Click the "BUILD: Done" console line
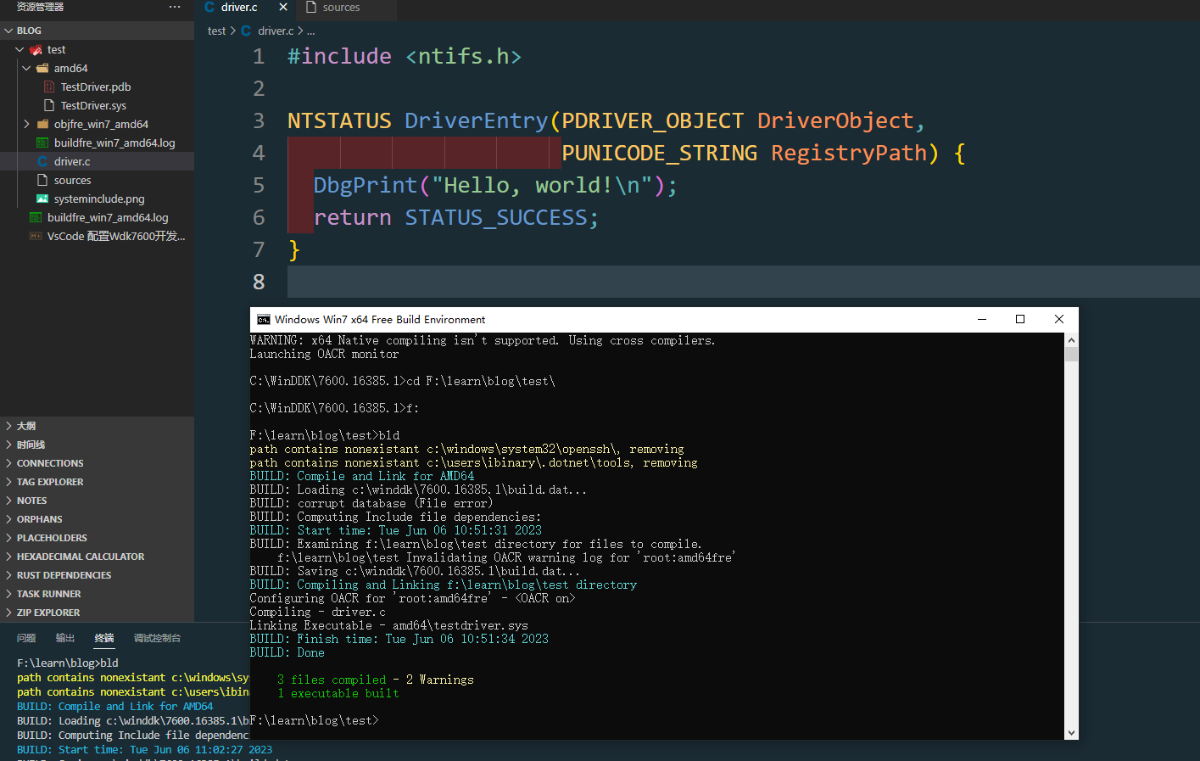Image resolution: width=1200 pixels, height=761 pixels. [287, 653]
